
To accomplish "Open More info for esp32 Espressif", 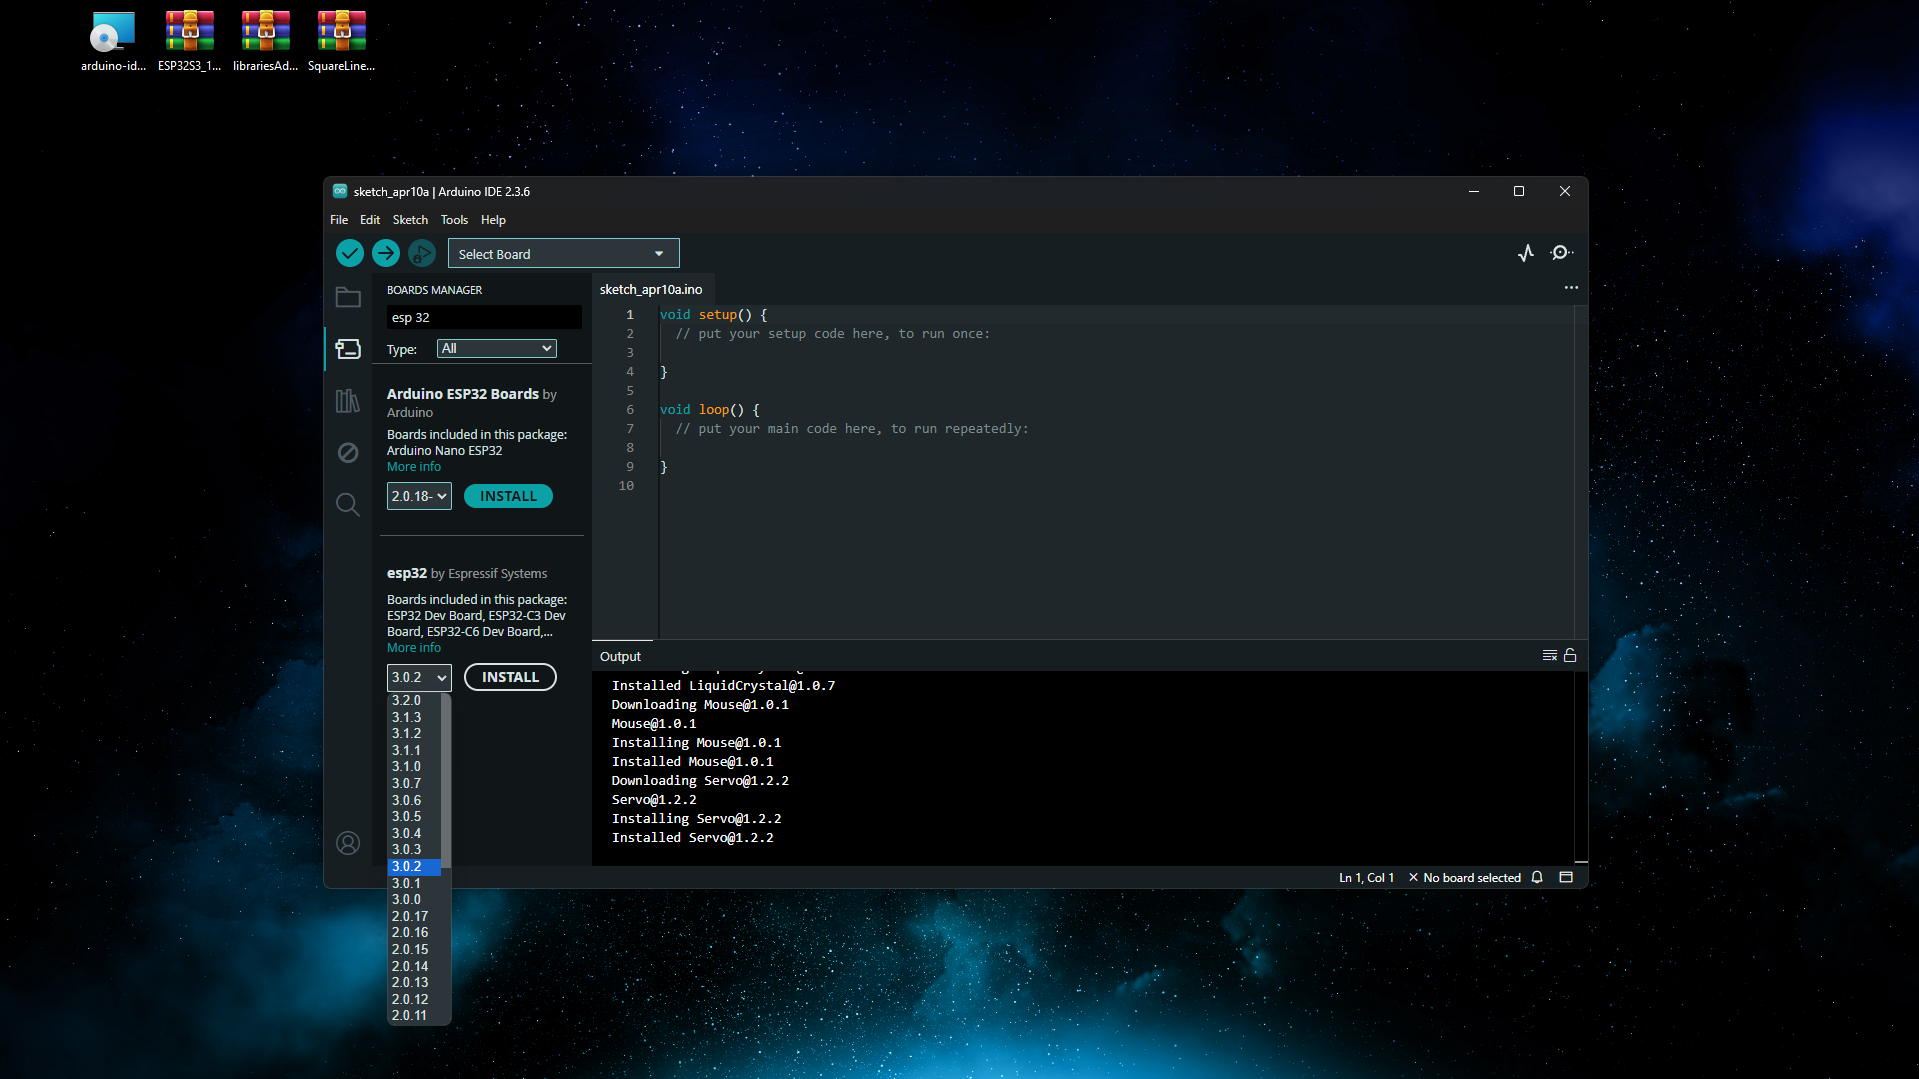I will point(414,648).
